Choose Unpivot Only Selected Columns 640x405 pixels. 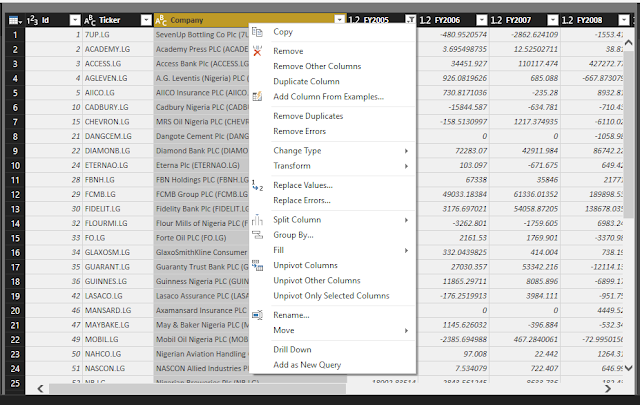coord(333,296)
